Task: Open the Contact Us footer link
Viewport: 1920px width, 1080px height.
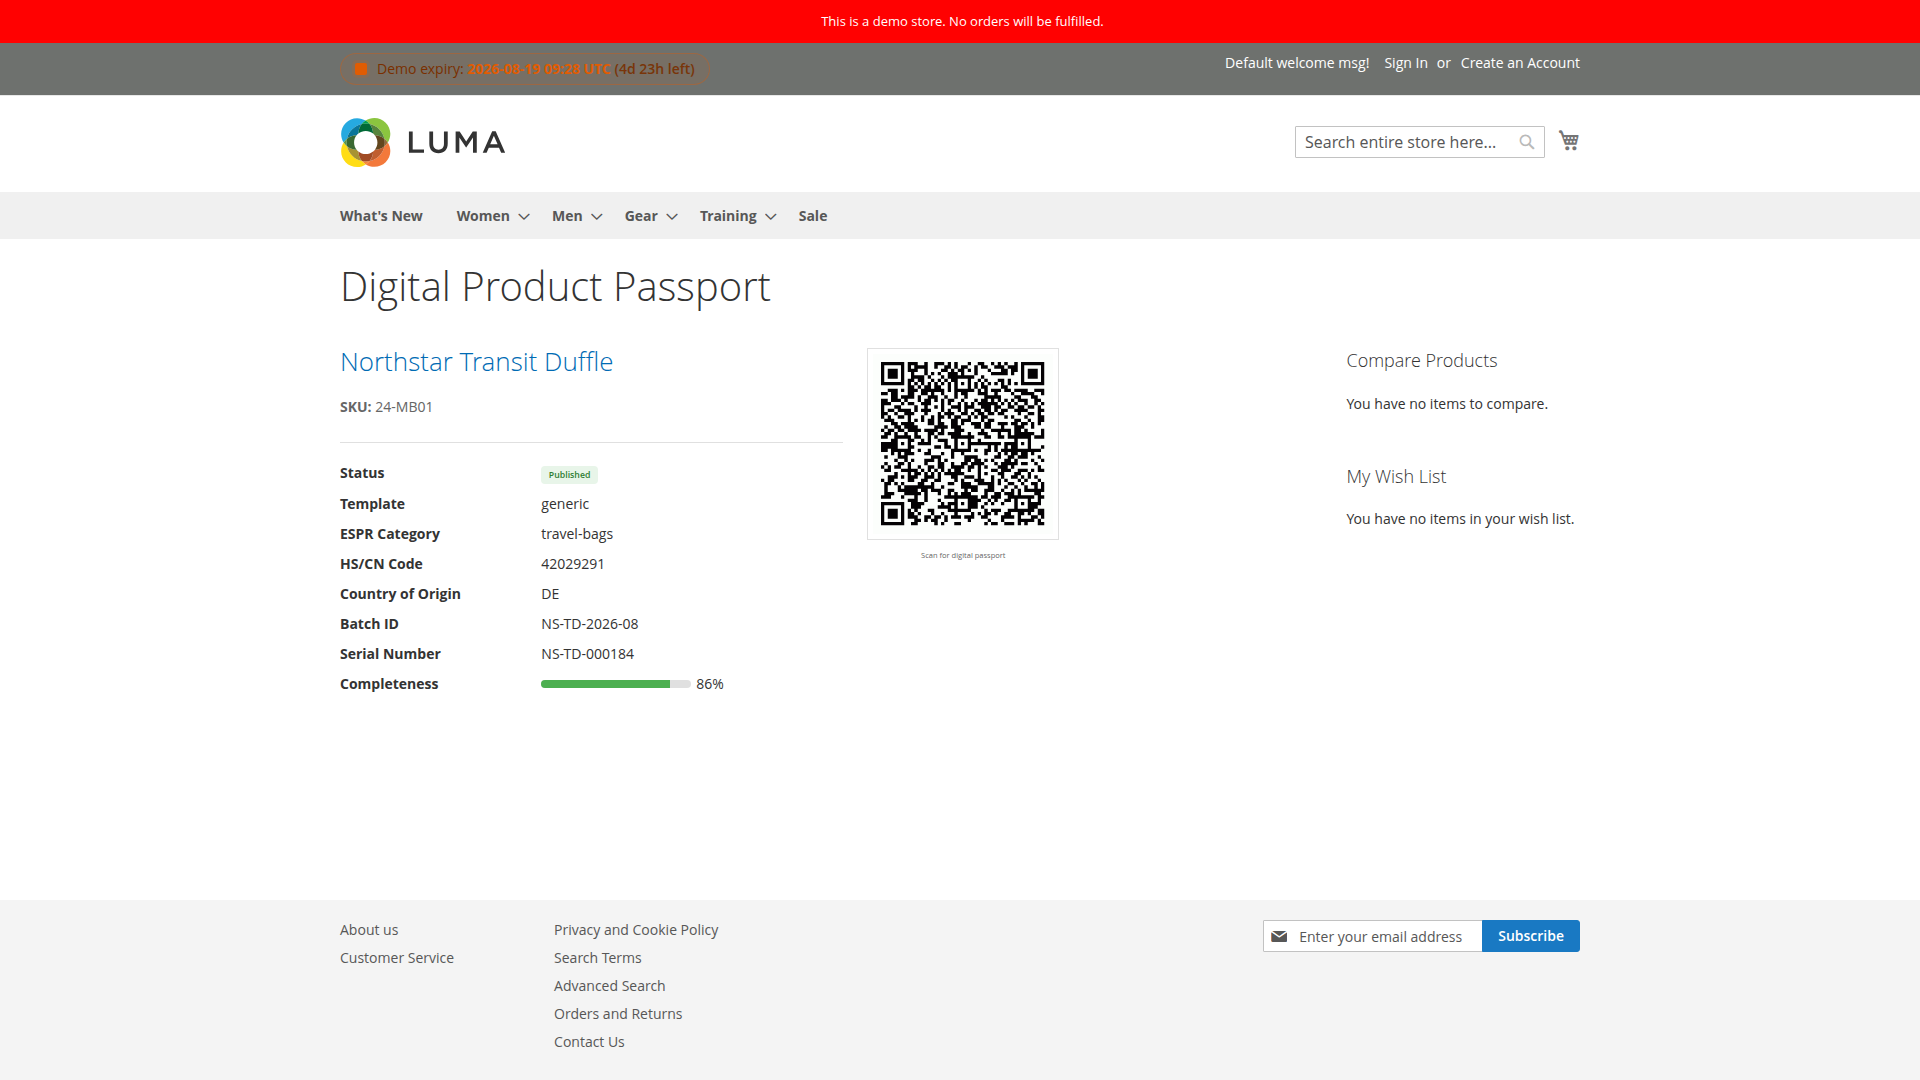Action: [x=589, y=1042]
